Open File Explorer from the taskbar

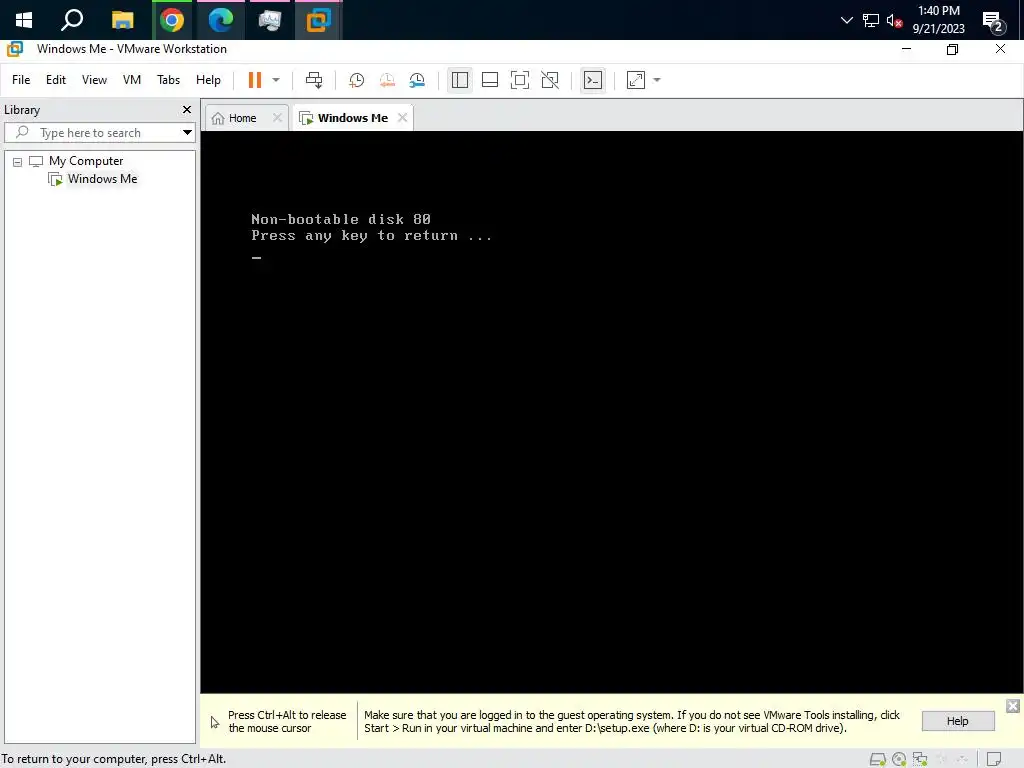(x=122, y=20)
